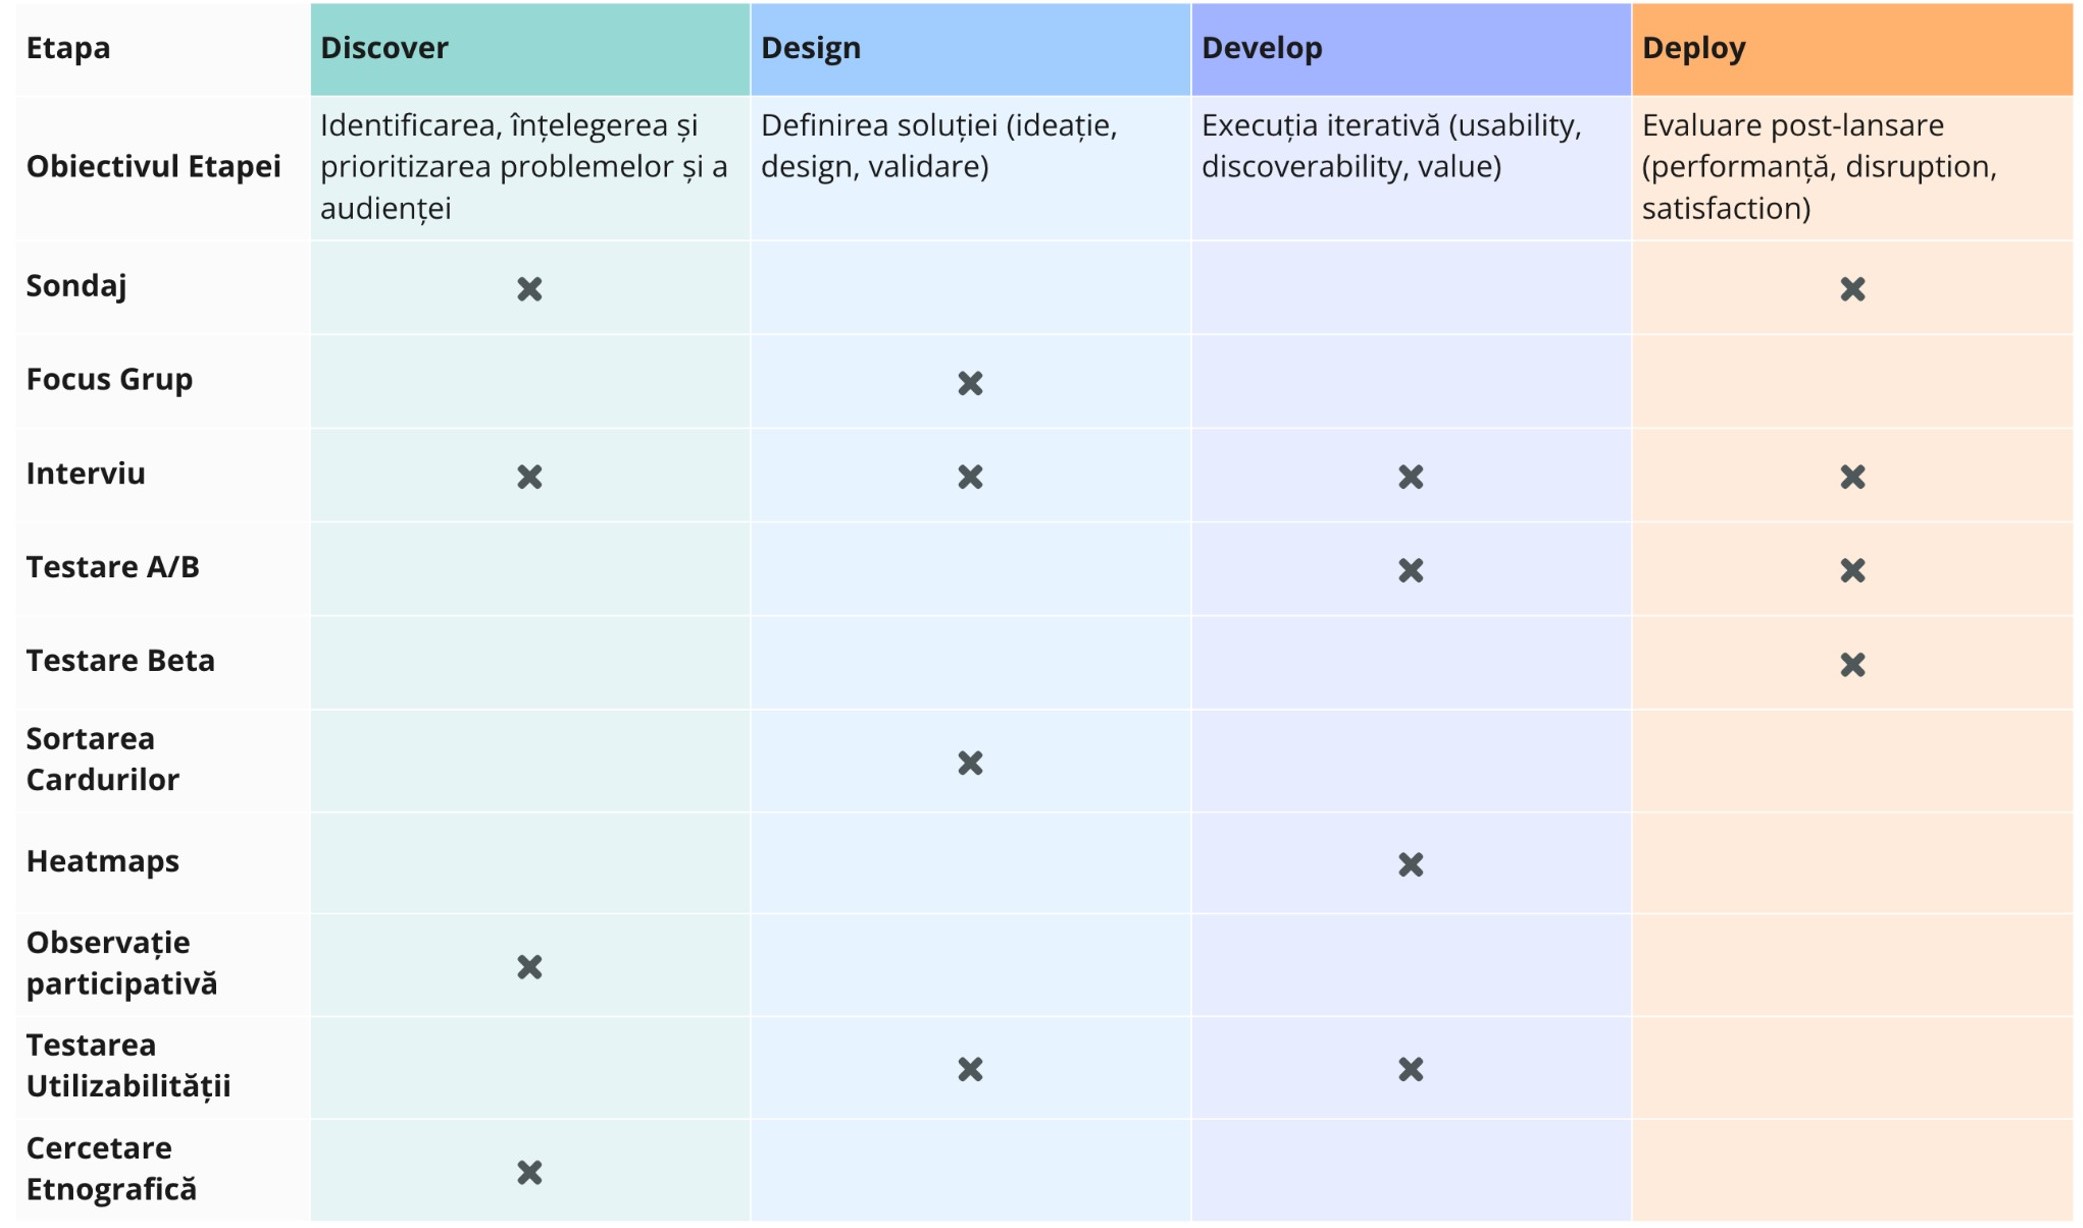Image resolution: width=2083 pixels, height=1228 pixels.
Task: Click the X mark for Observație participativă
Action: coord(529,967)
